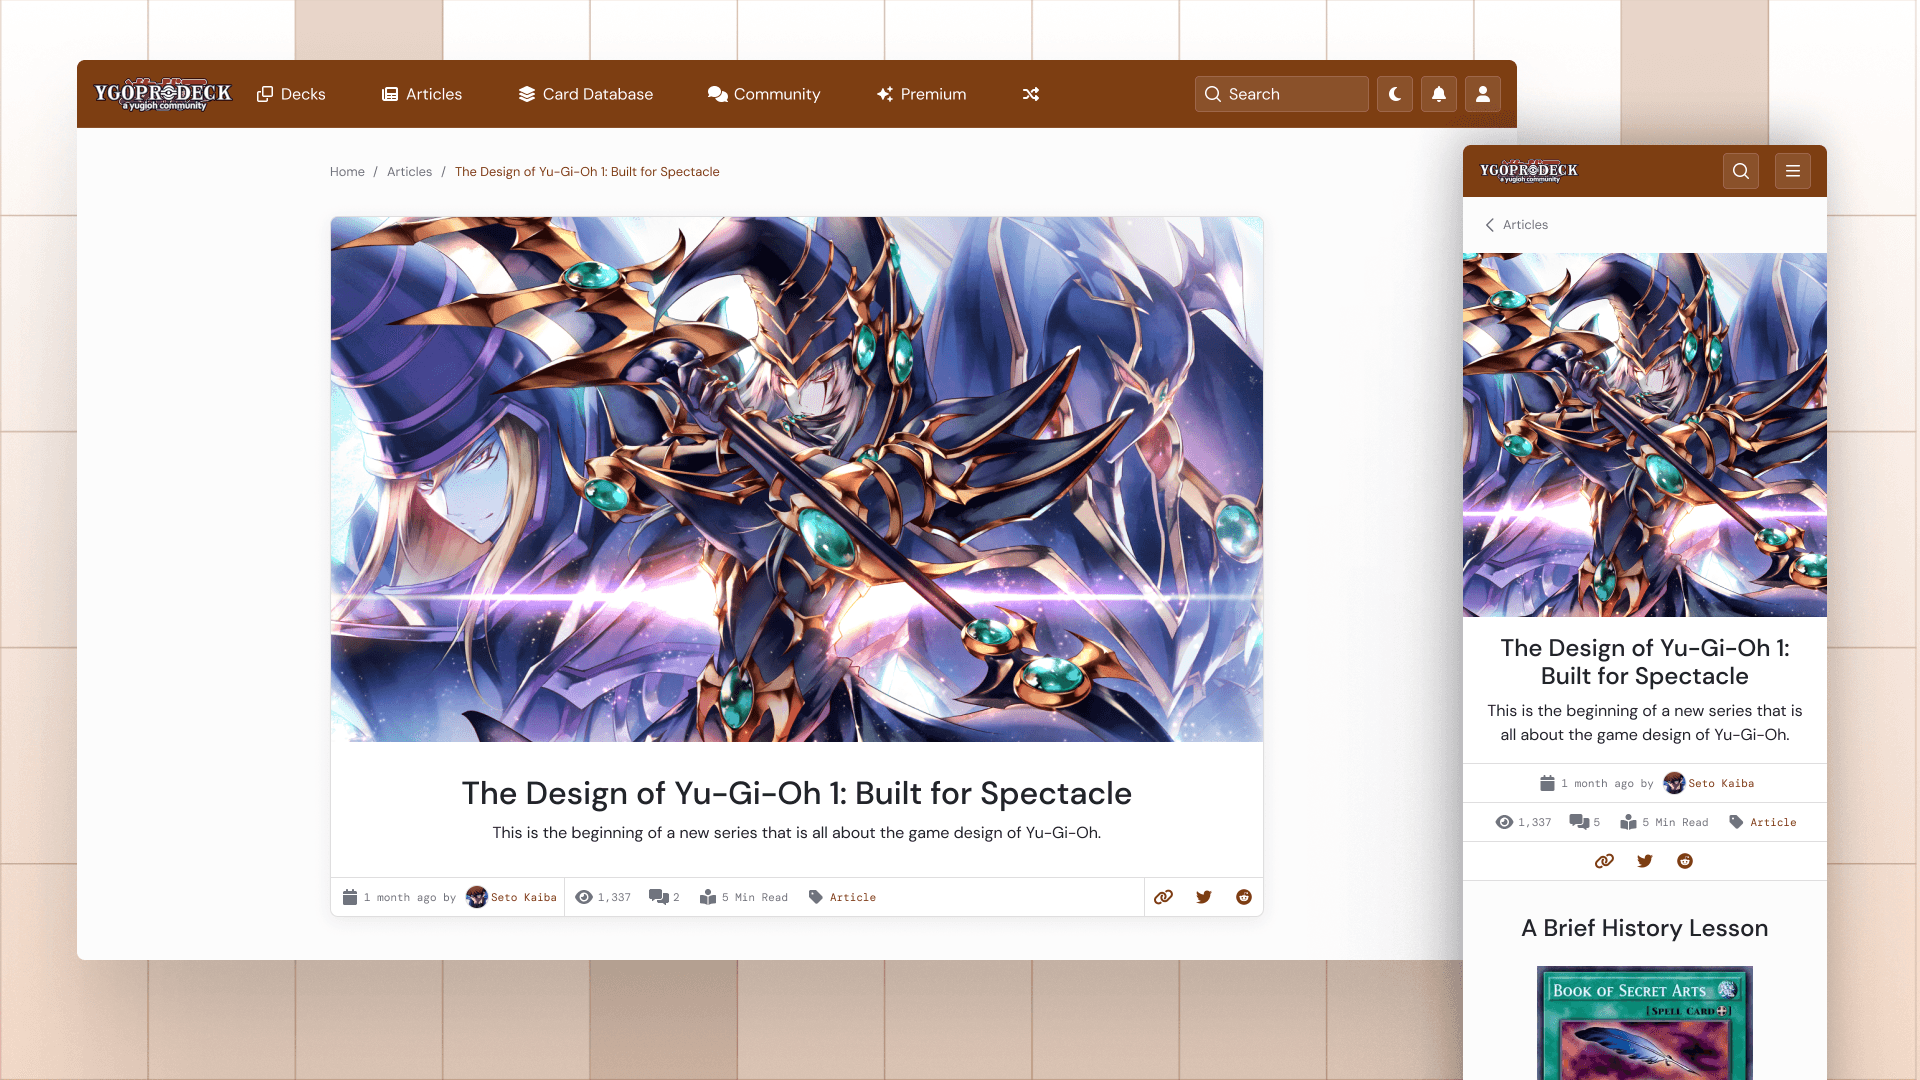Go back via Articles chevron in mobile view

coord(1516,225)
